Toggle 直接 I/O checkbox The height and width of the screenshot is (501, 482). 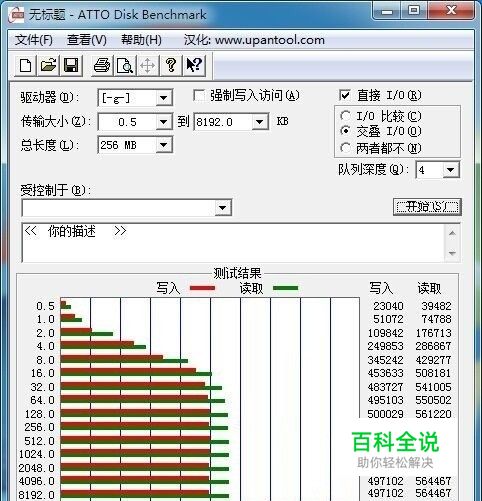point(345,95)
